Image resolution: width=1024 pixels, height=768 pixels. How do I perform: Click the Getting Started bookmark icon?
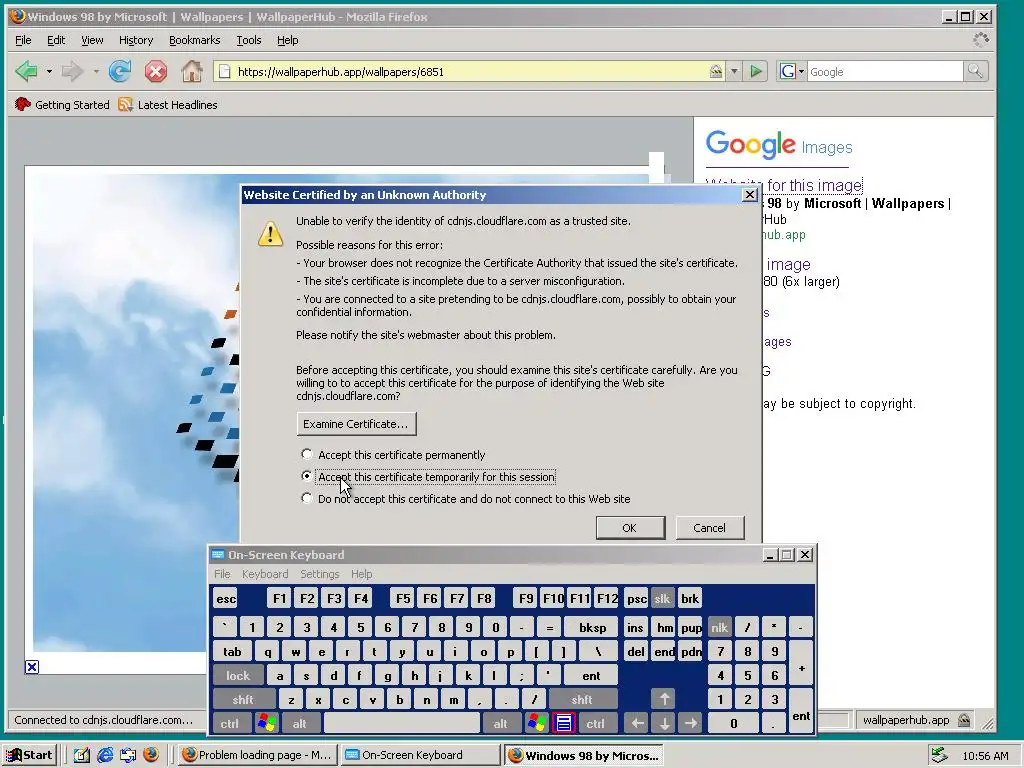[x=23, y=104]
